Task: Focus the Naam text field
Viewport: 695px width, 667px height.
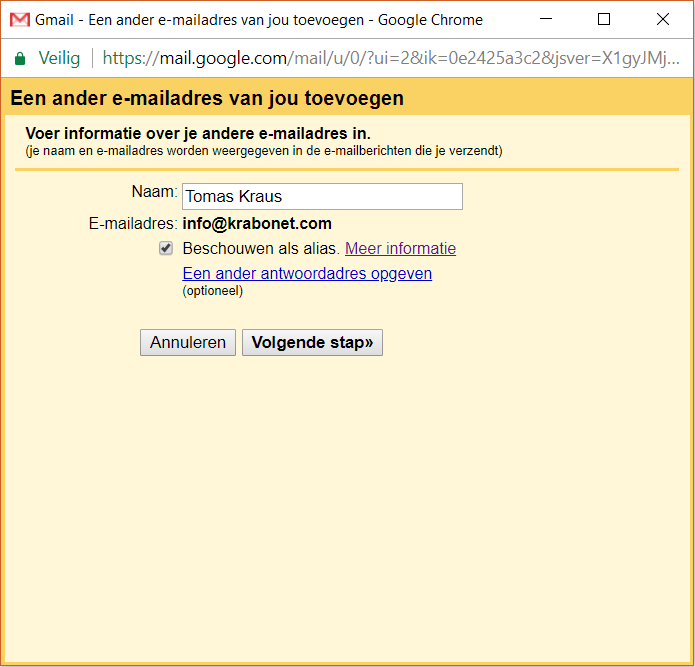Action: click(x=322, y=197)
